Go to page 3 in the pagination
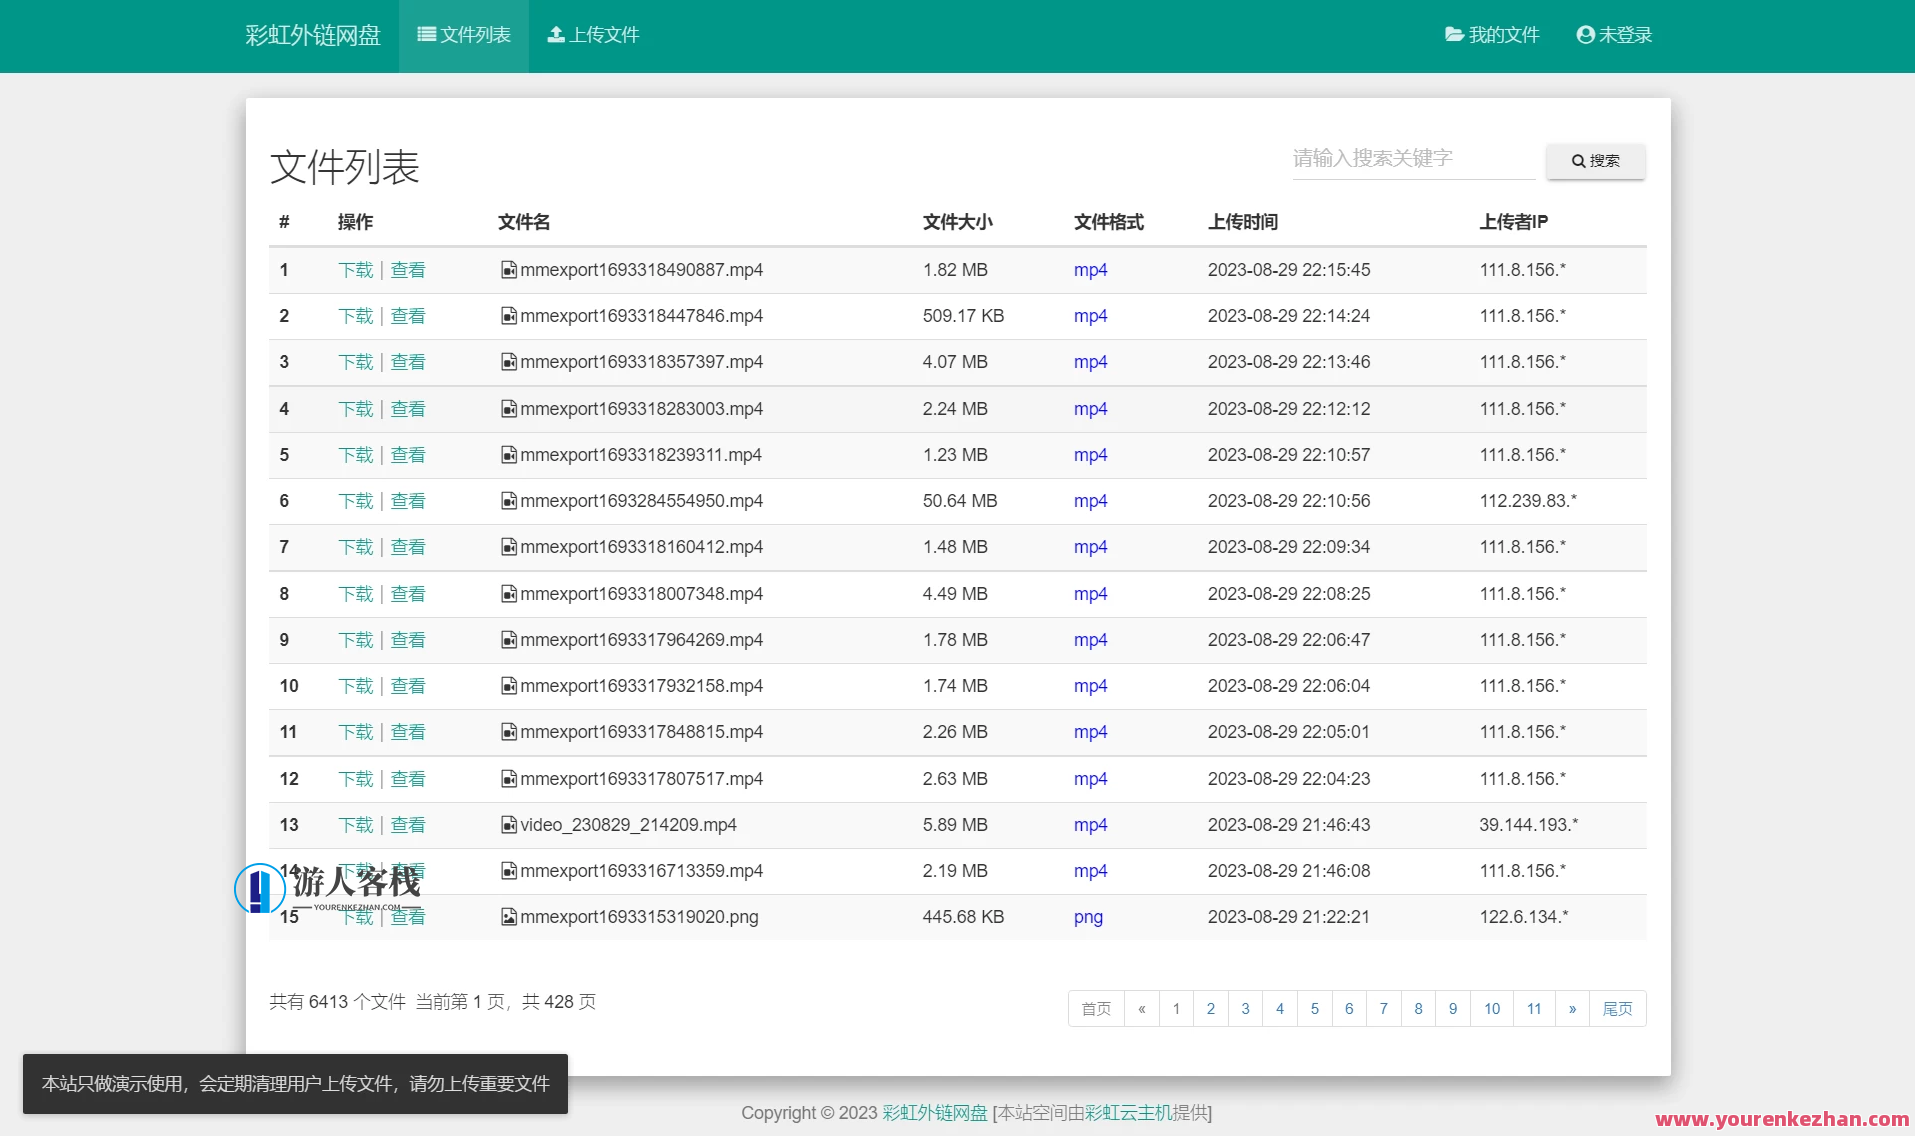Image resolution: width=1915 pixels, height=1136 pixels. pyautogui.click(x=1245, y=1009)
